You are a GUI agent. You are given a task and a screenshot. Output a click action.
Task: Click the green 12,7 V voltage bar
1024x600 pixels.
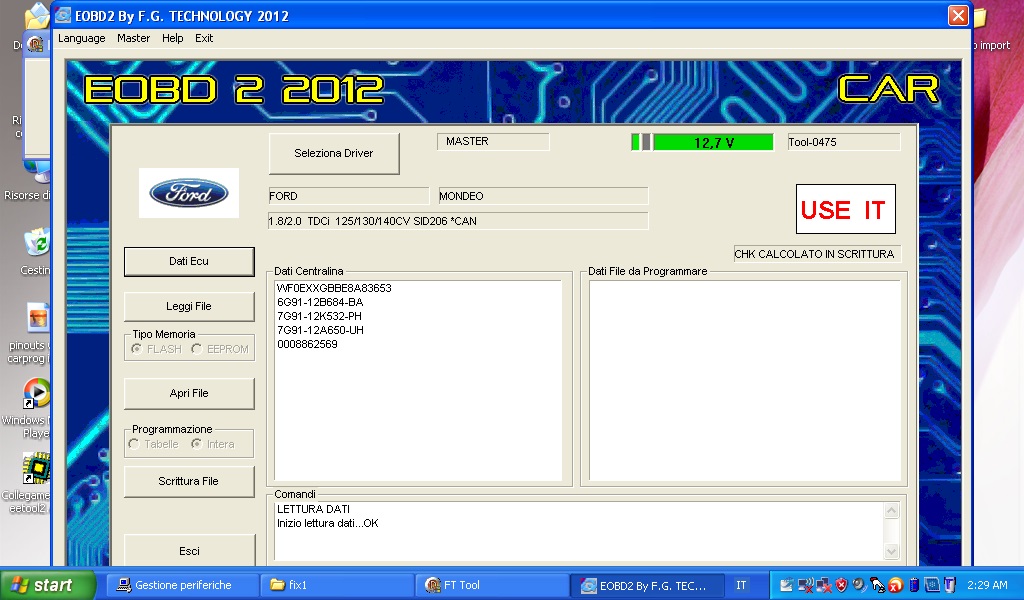tap(713, 142)
